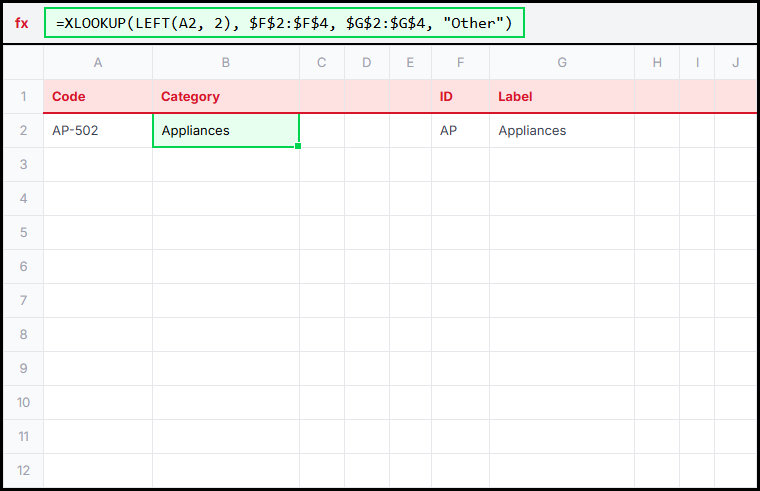Select row 6 header

coord(23,266)
